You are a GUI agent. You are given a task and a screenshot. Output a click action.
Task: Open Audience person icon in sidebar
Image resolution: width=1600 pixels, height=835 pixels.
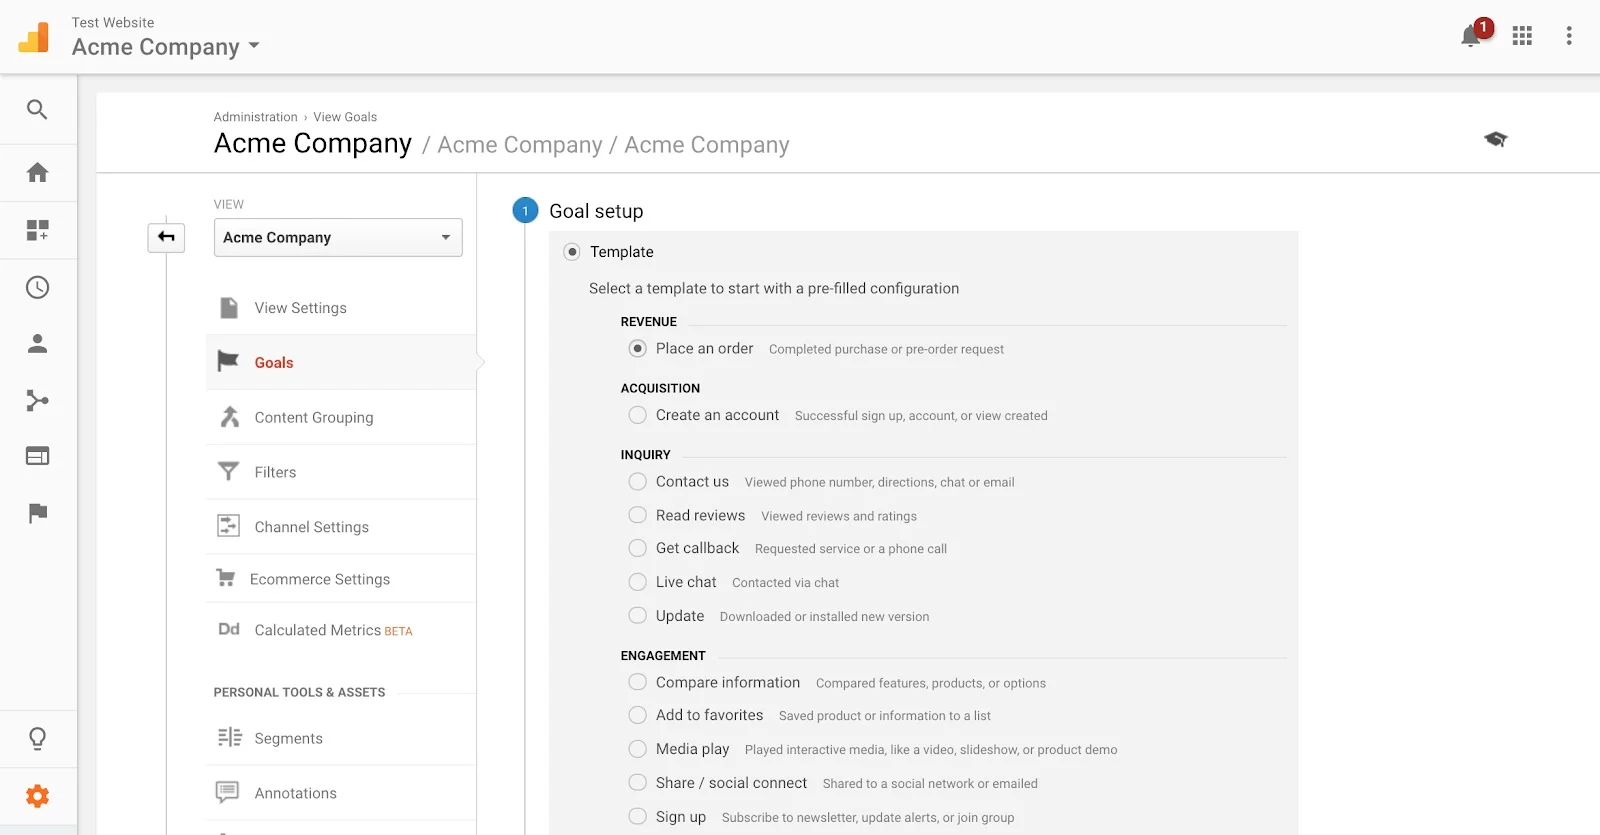37,344
